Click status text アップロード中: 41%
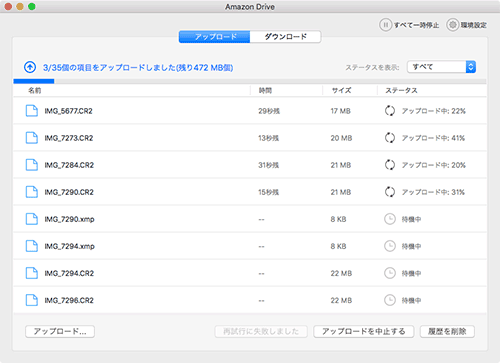500x363 pixels. click(x=433, y=138)
